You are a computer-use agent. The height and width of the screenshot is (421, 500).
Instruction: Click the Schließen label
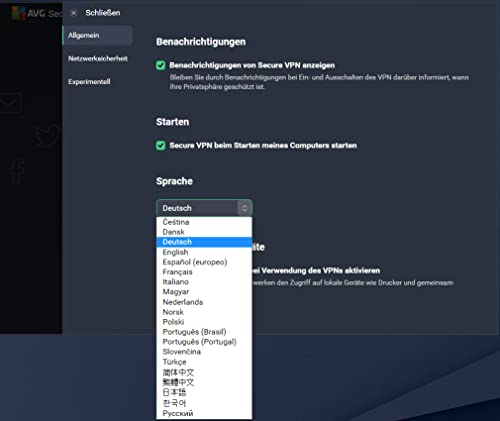click(103, 13)
